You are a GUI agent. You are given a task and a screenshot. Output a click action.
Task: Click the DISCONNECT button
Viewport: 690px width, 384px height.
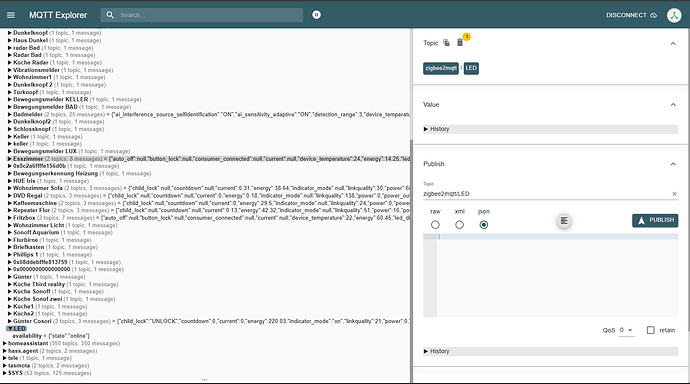point(631,15)
